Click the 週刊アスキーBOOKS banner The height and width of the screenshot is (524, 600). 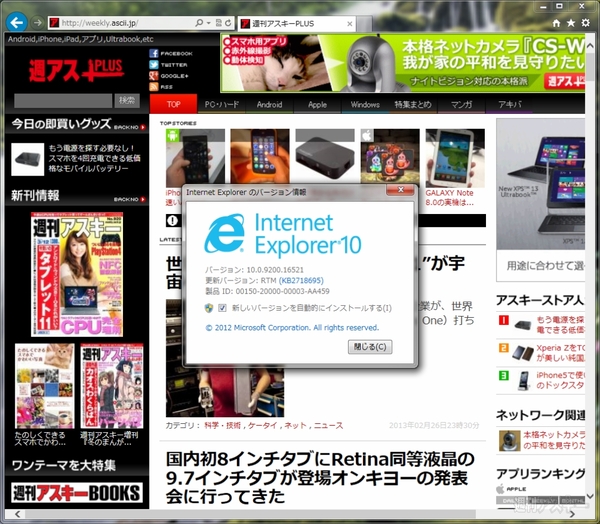click(77, 493)
